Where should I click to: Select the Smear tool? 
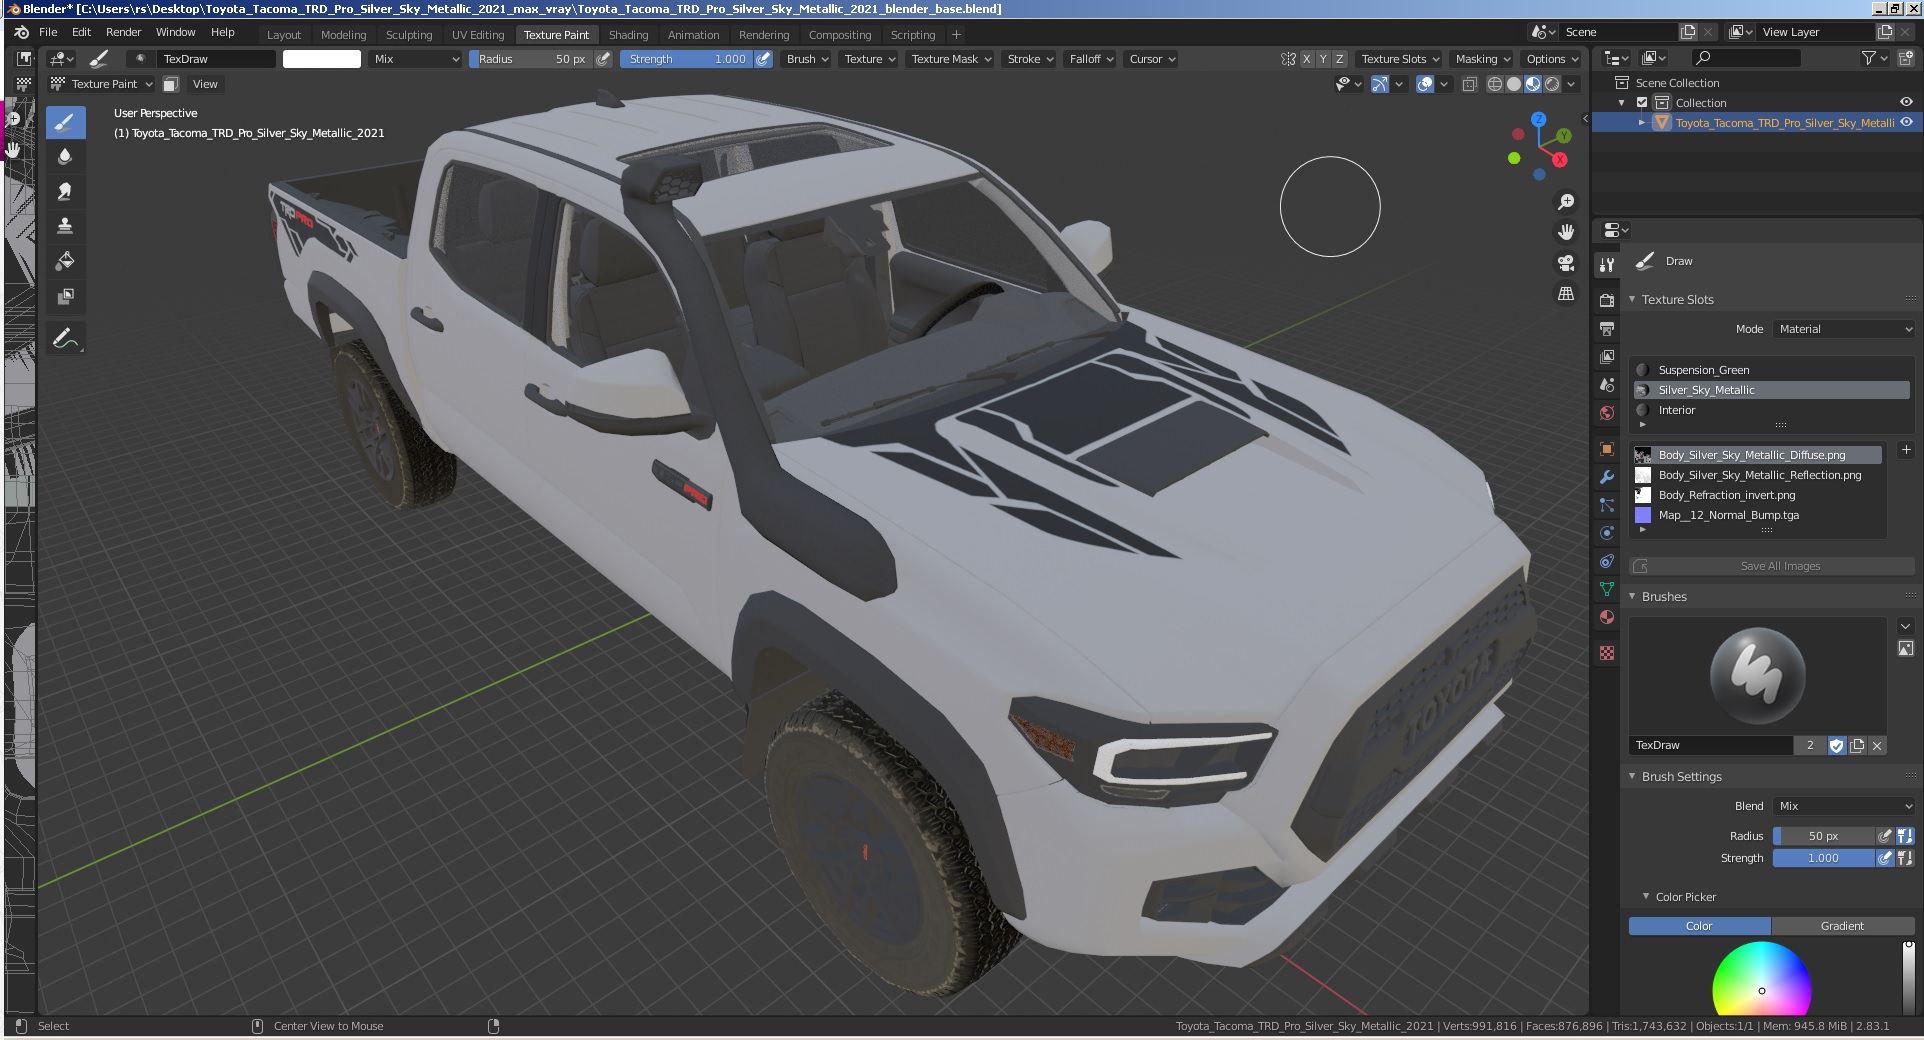click(x=65, y=192)
